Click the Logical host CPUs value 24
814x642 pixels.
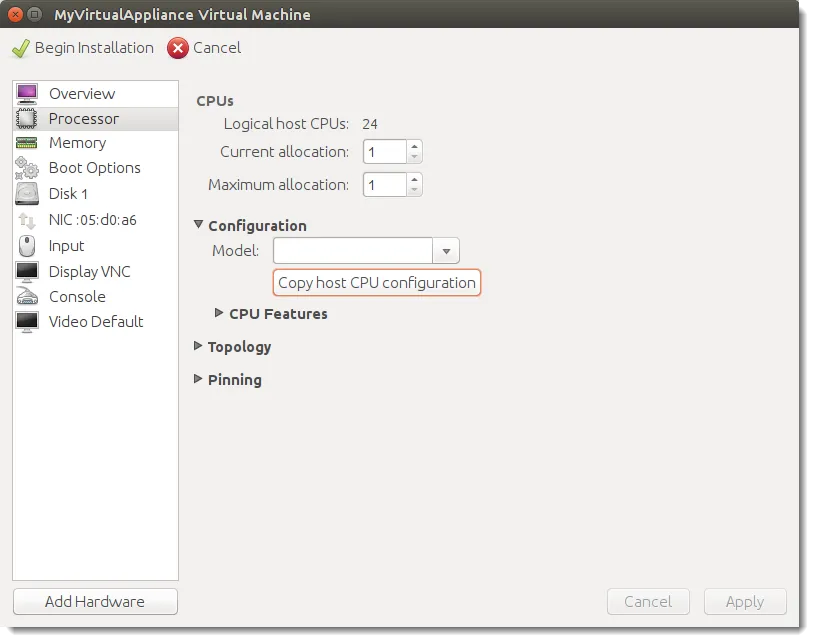(x=370, y=124)
